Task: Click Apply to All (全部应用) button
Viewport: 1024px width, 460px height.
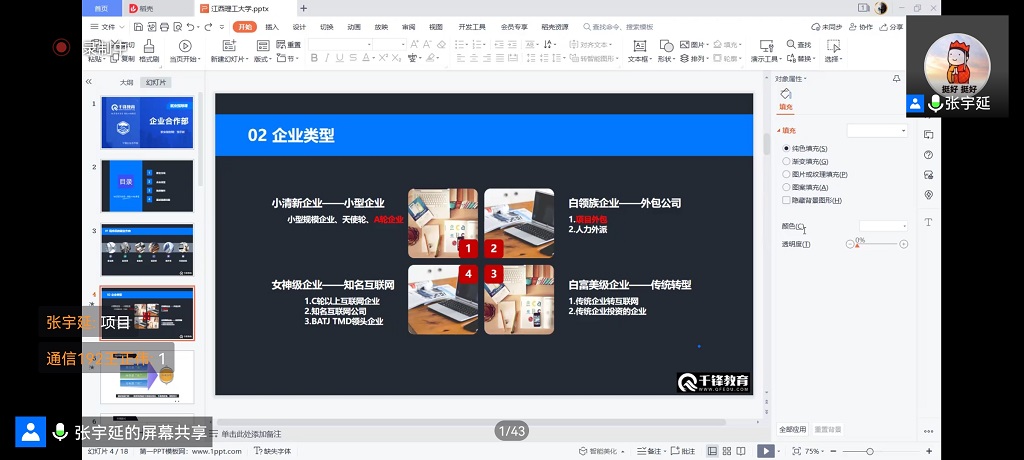Action: (793, 429)
